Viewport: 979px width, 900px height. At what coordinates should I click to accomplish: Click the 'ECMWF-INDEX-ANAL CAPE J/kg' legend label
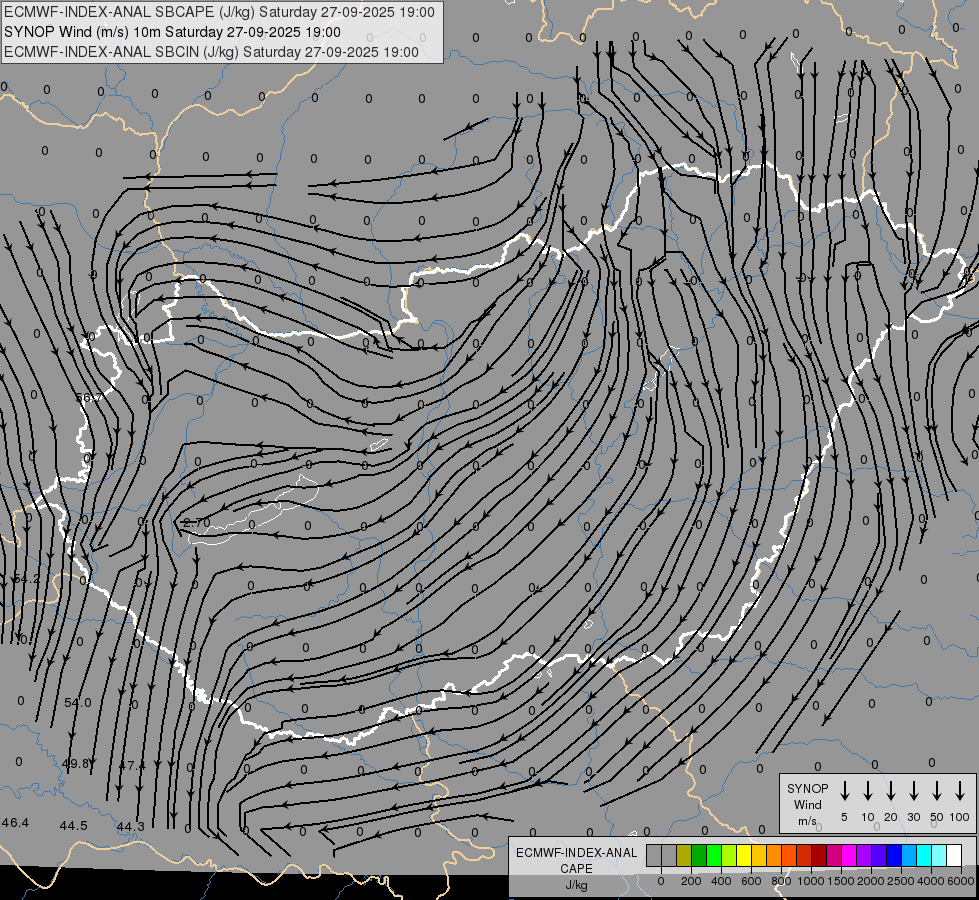pos(576,868)
